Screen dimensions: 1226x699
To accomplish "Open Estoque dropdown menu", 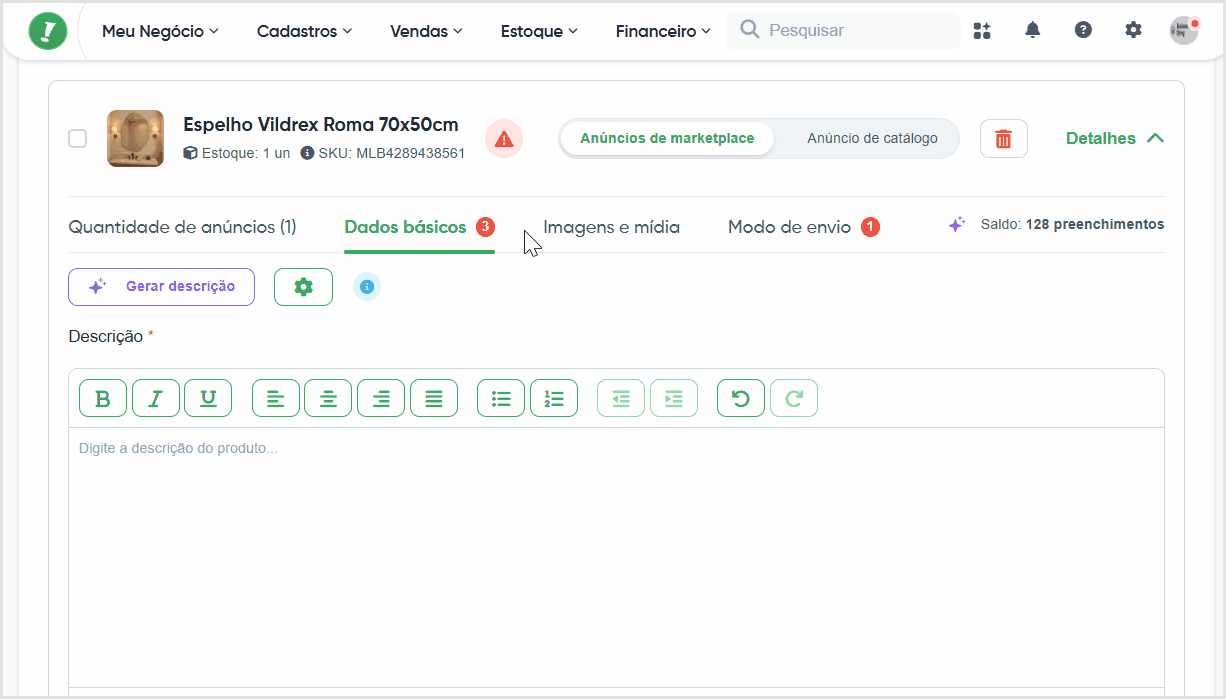I will tap(539, 31).
